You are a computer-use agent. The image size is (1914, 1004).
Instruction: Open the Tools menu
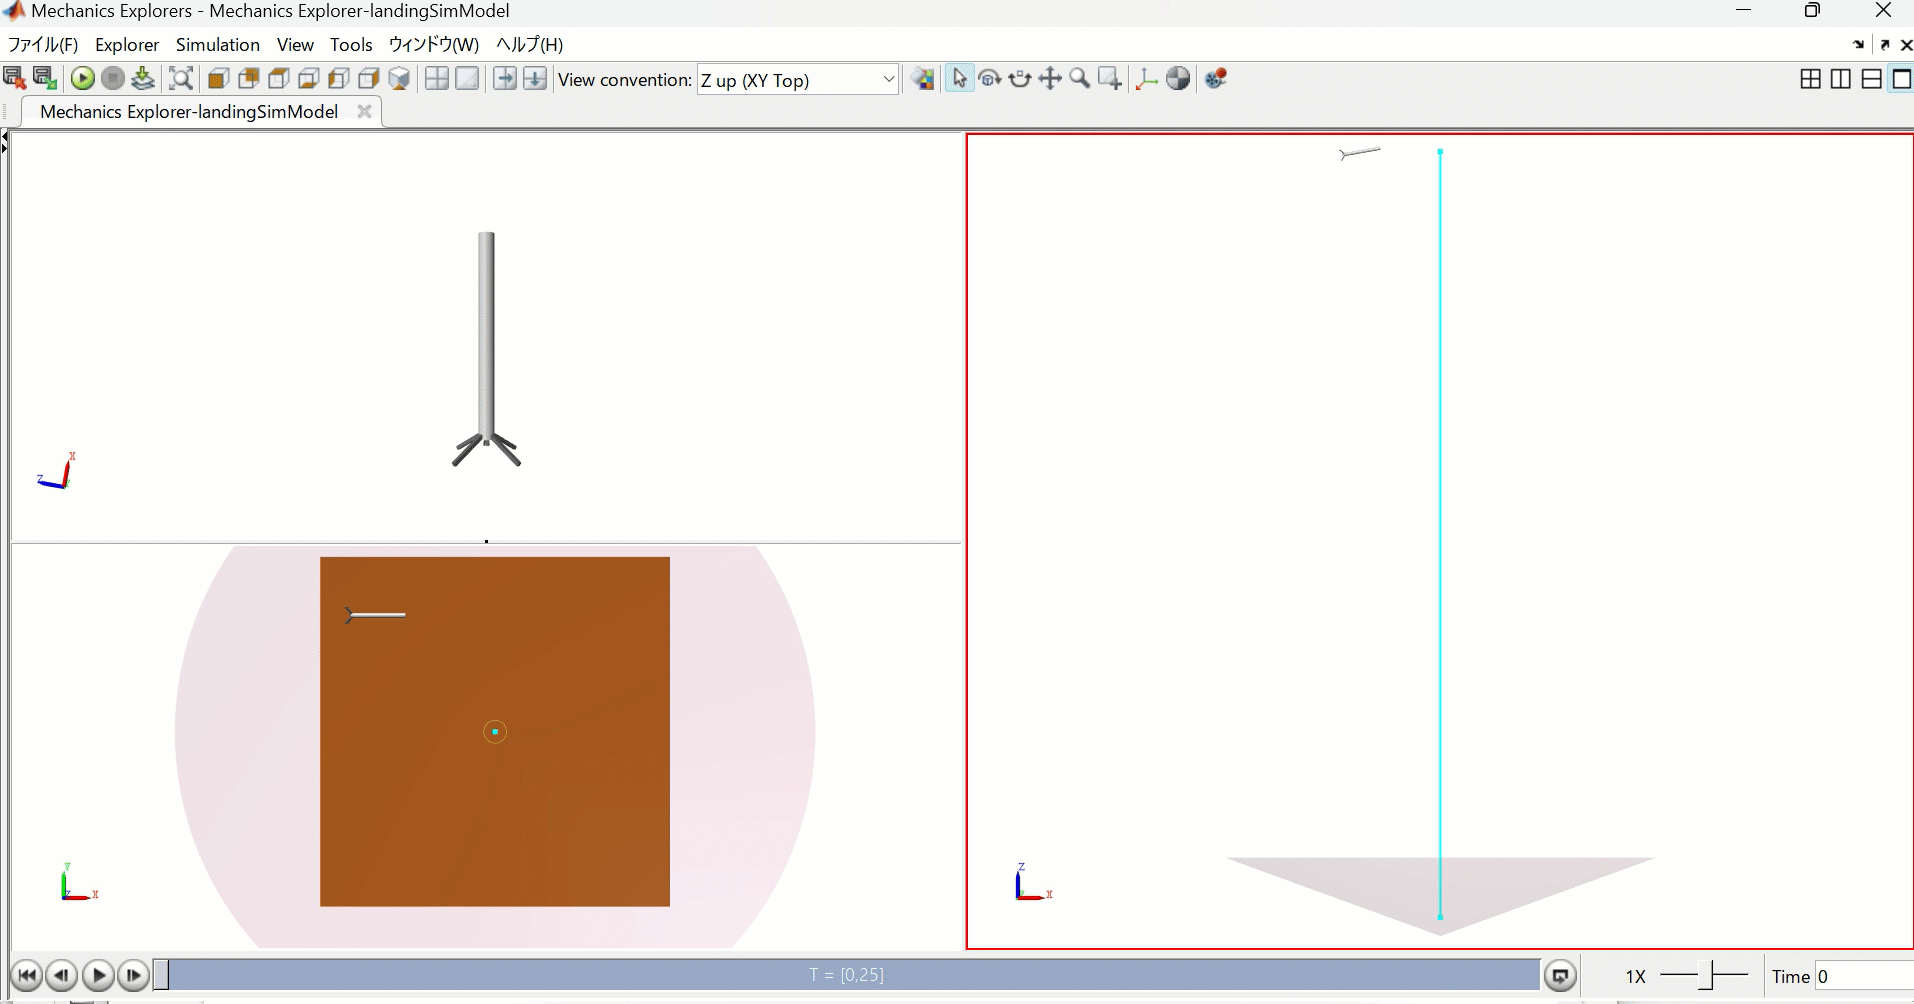pos(351,45)
